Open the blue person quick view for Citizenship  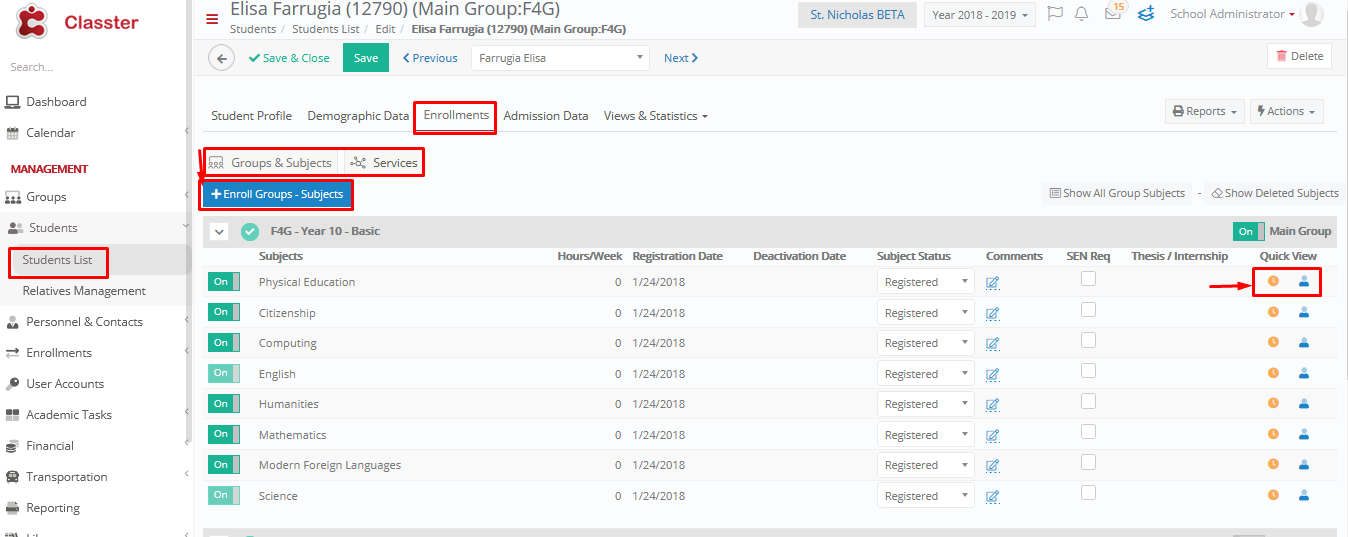click(x=1304, y=312)
